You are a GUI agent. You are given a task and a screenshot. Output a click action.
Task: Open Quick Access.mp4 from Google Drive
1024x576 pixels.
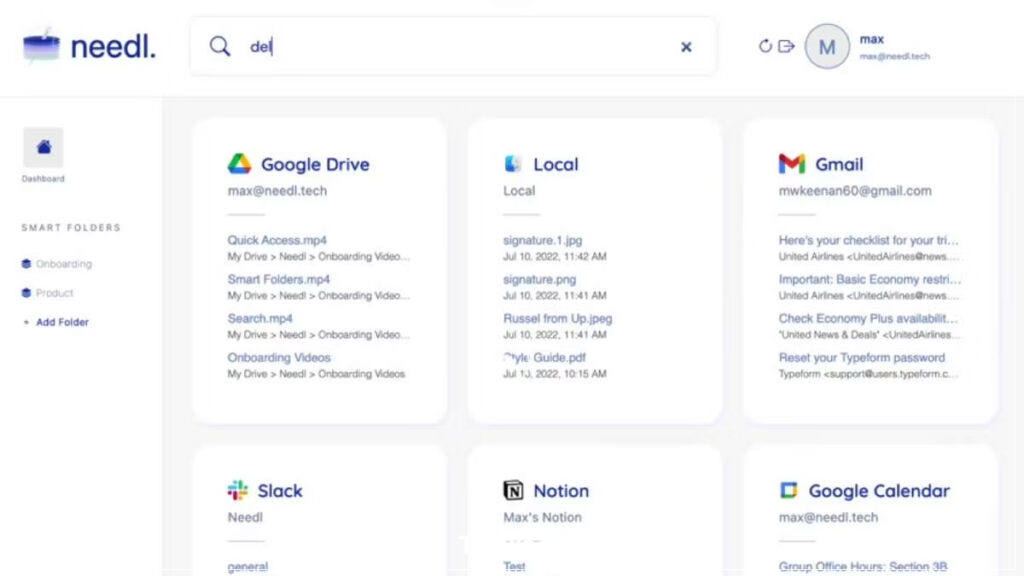coord(277,240)
